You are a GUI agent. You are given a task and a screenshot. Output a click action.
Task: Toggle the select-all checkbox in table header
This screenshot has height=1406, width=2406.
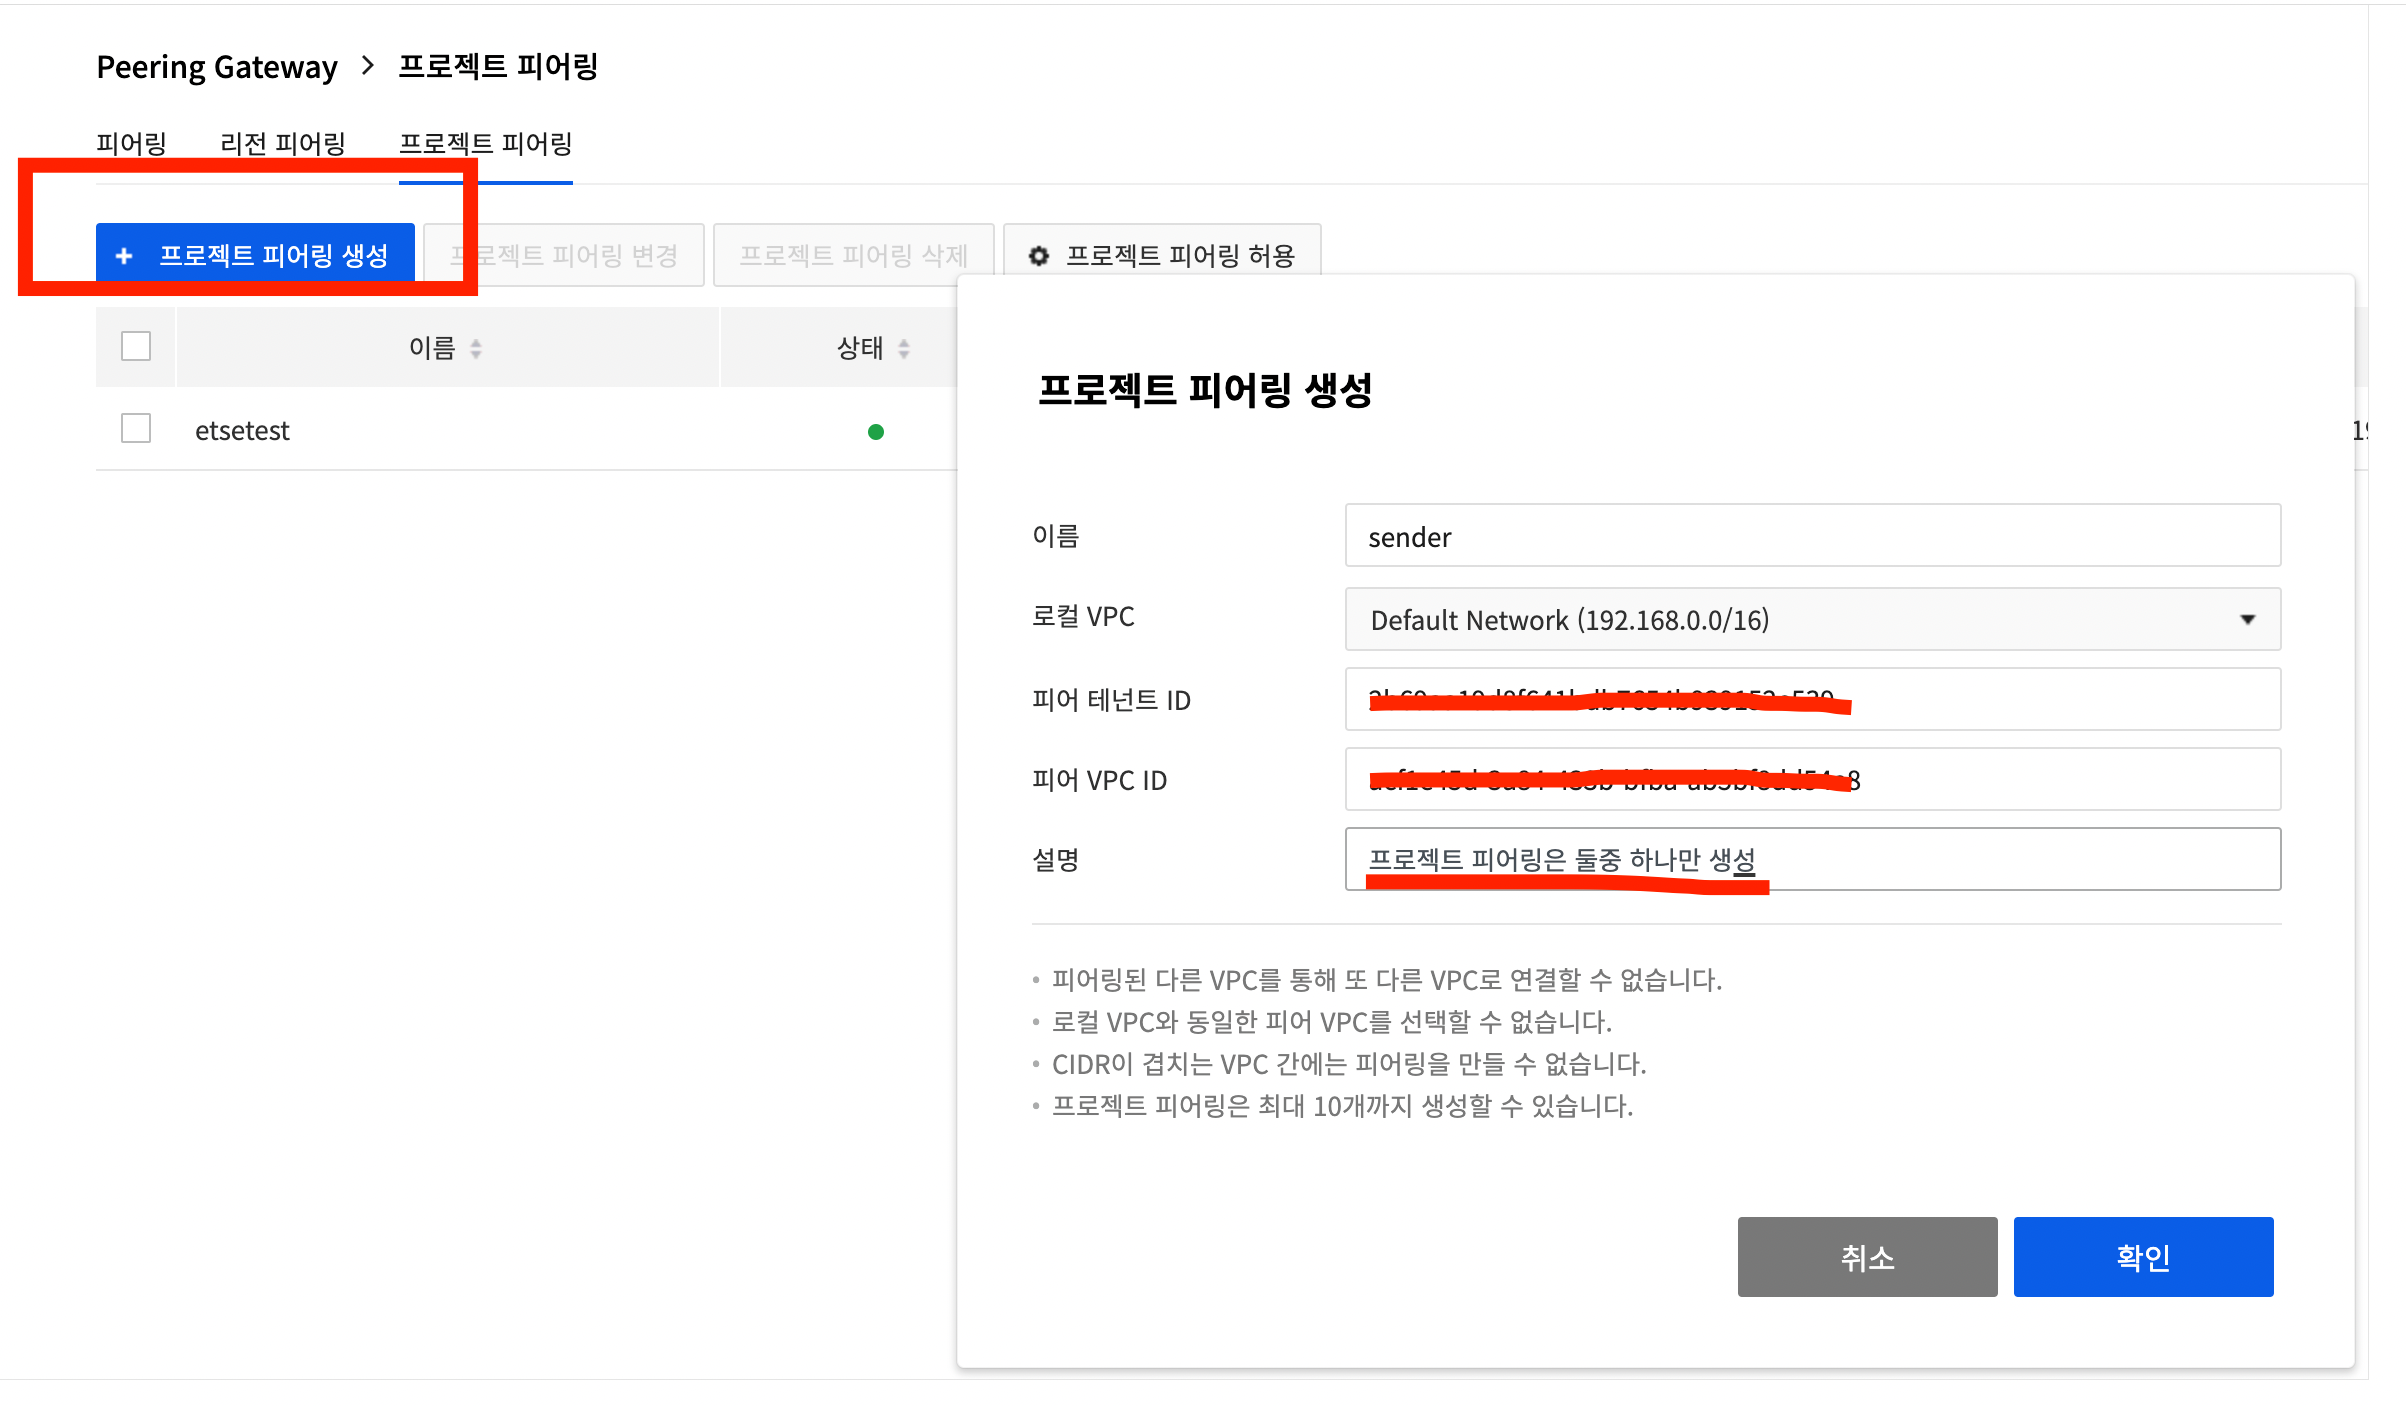(136, 346)
